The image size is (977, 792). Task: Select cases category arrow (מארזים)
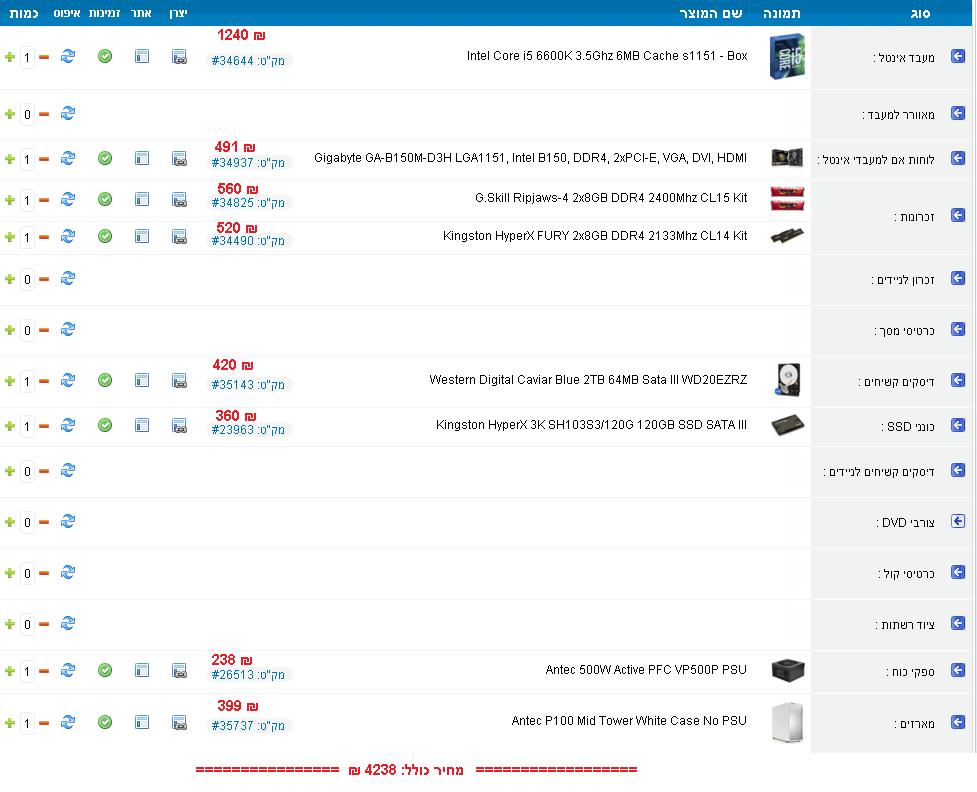pos(958,722)
